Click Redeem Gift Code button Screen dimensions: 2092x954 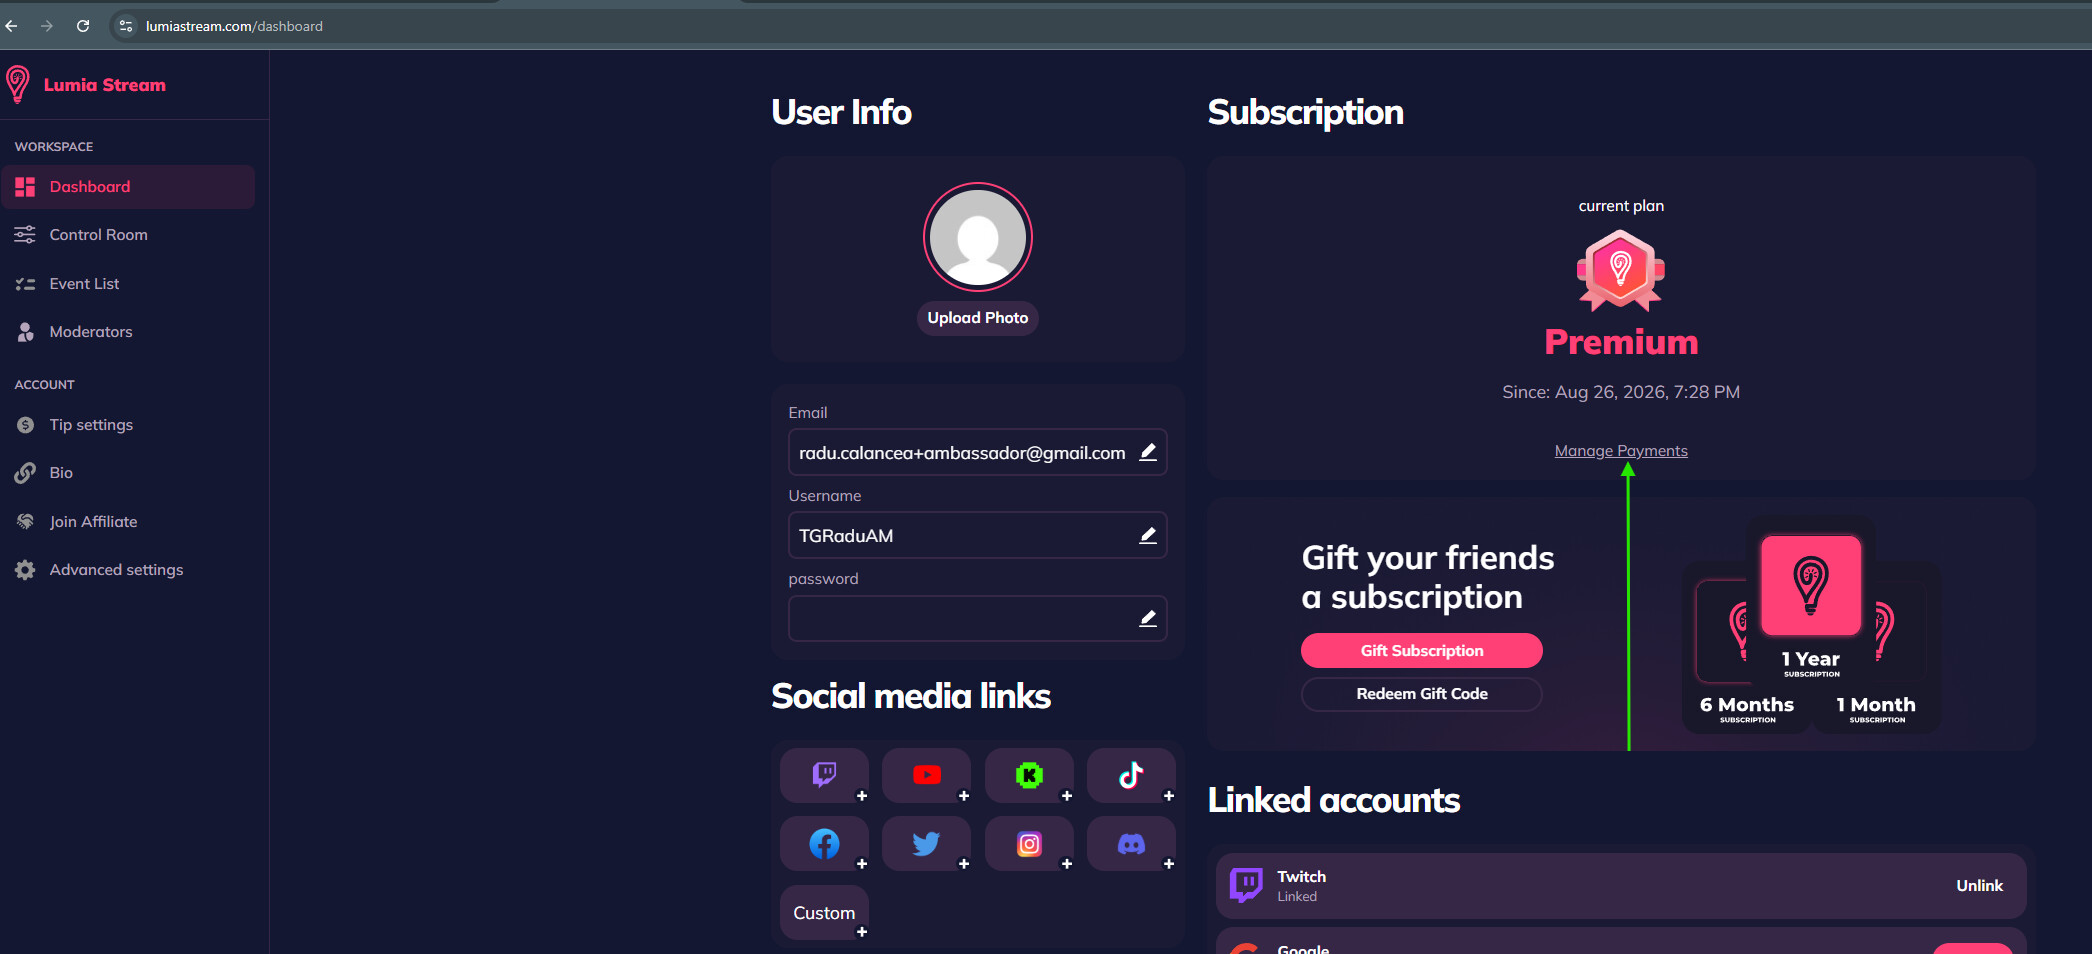(x=1421, y=694)
